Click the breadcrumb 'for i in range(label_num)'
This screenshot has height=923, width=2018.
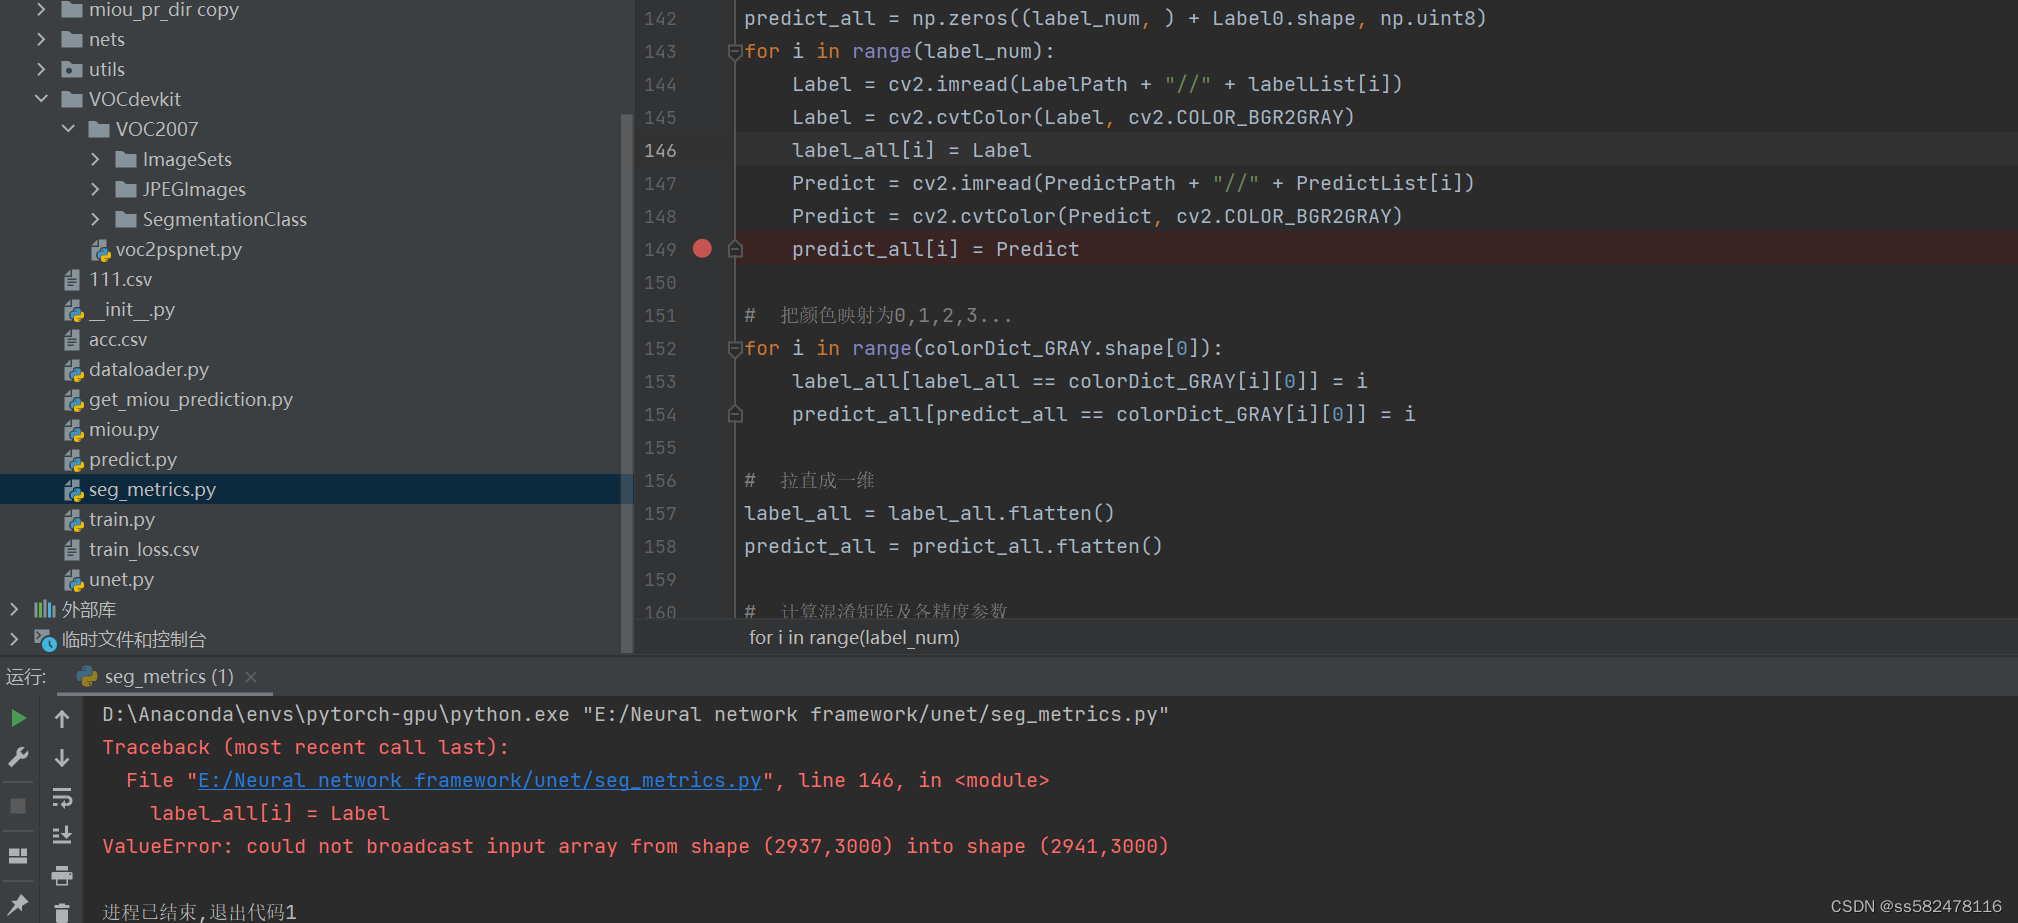[x=853, y=637]
